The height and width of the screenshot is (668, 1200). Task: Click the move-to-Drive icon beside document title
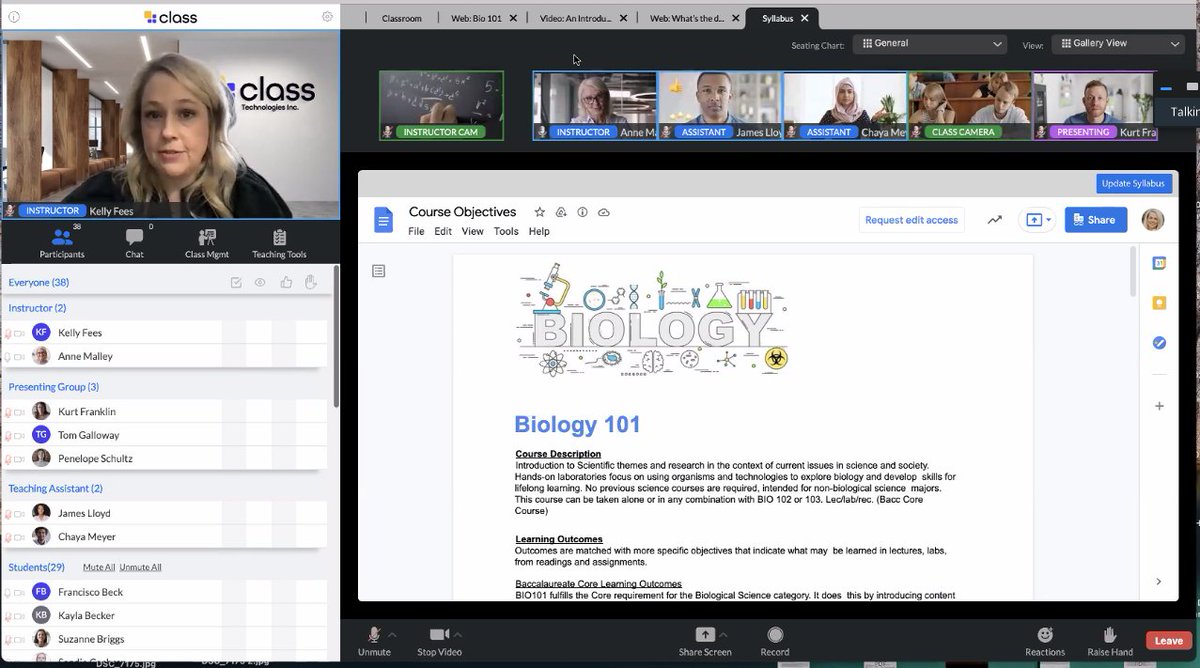561,212
